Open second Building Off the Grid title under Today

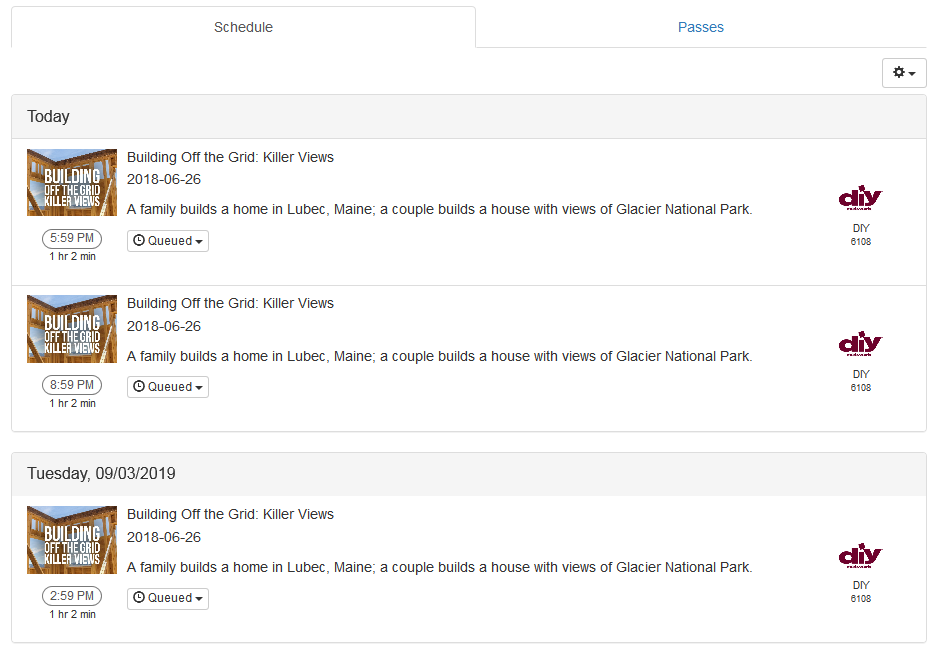(230, 303)
